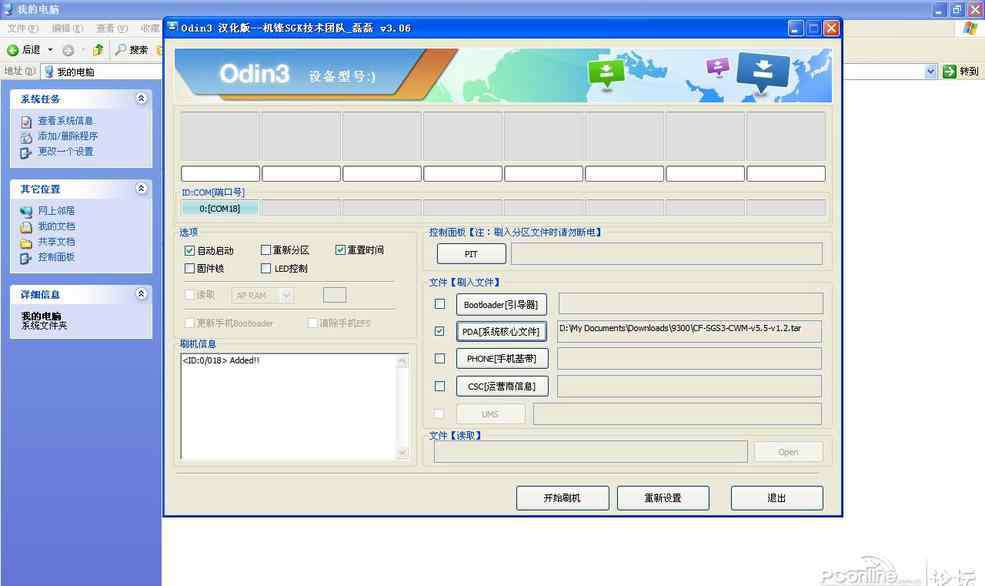Click the PHONE[手机基带] button
985x586 pixels.
point(501,359)
